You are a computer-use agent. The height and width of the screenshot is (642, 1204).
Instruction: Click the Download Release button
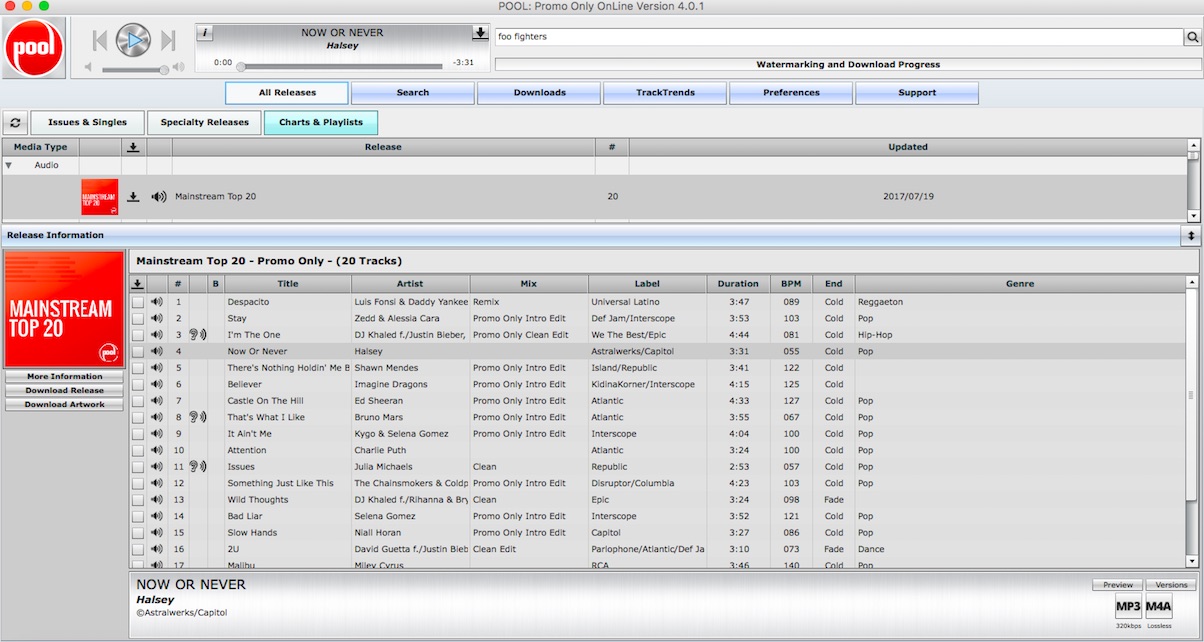[64, 391]
